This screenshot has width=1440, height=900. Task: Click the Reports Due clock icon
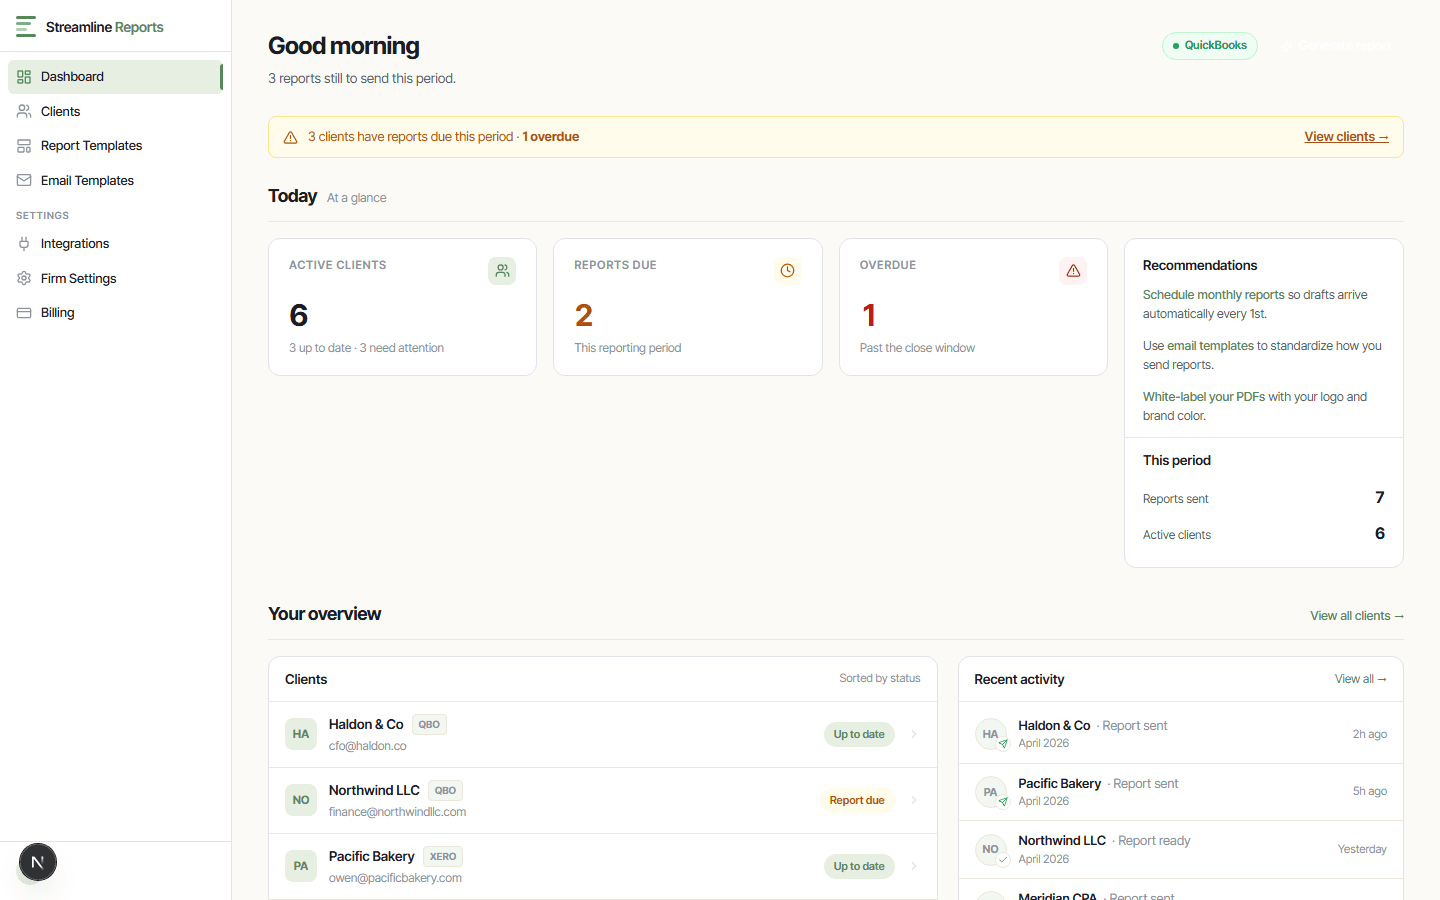click(788, 271)
